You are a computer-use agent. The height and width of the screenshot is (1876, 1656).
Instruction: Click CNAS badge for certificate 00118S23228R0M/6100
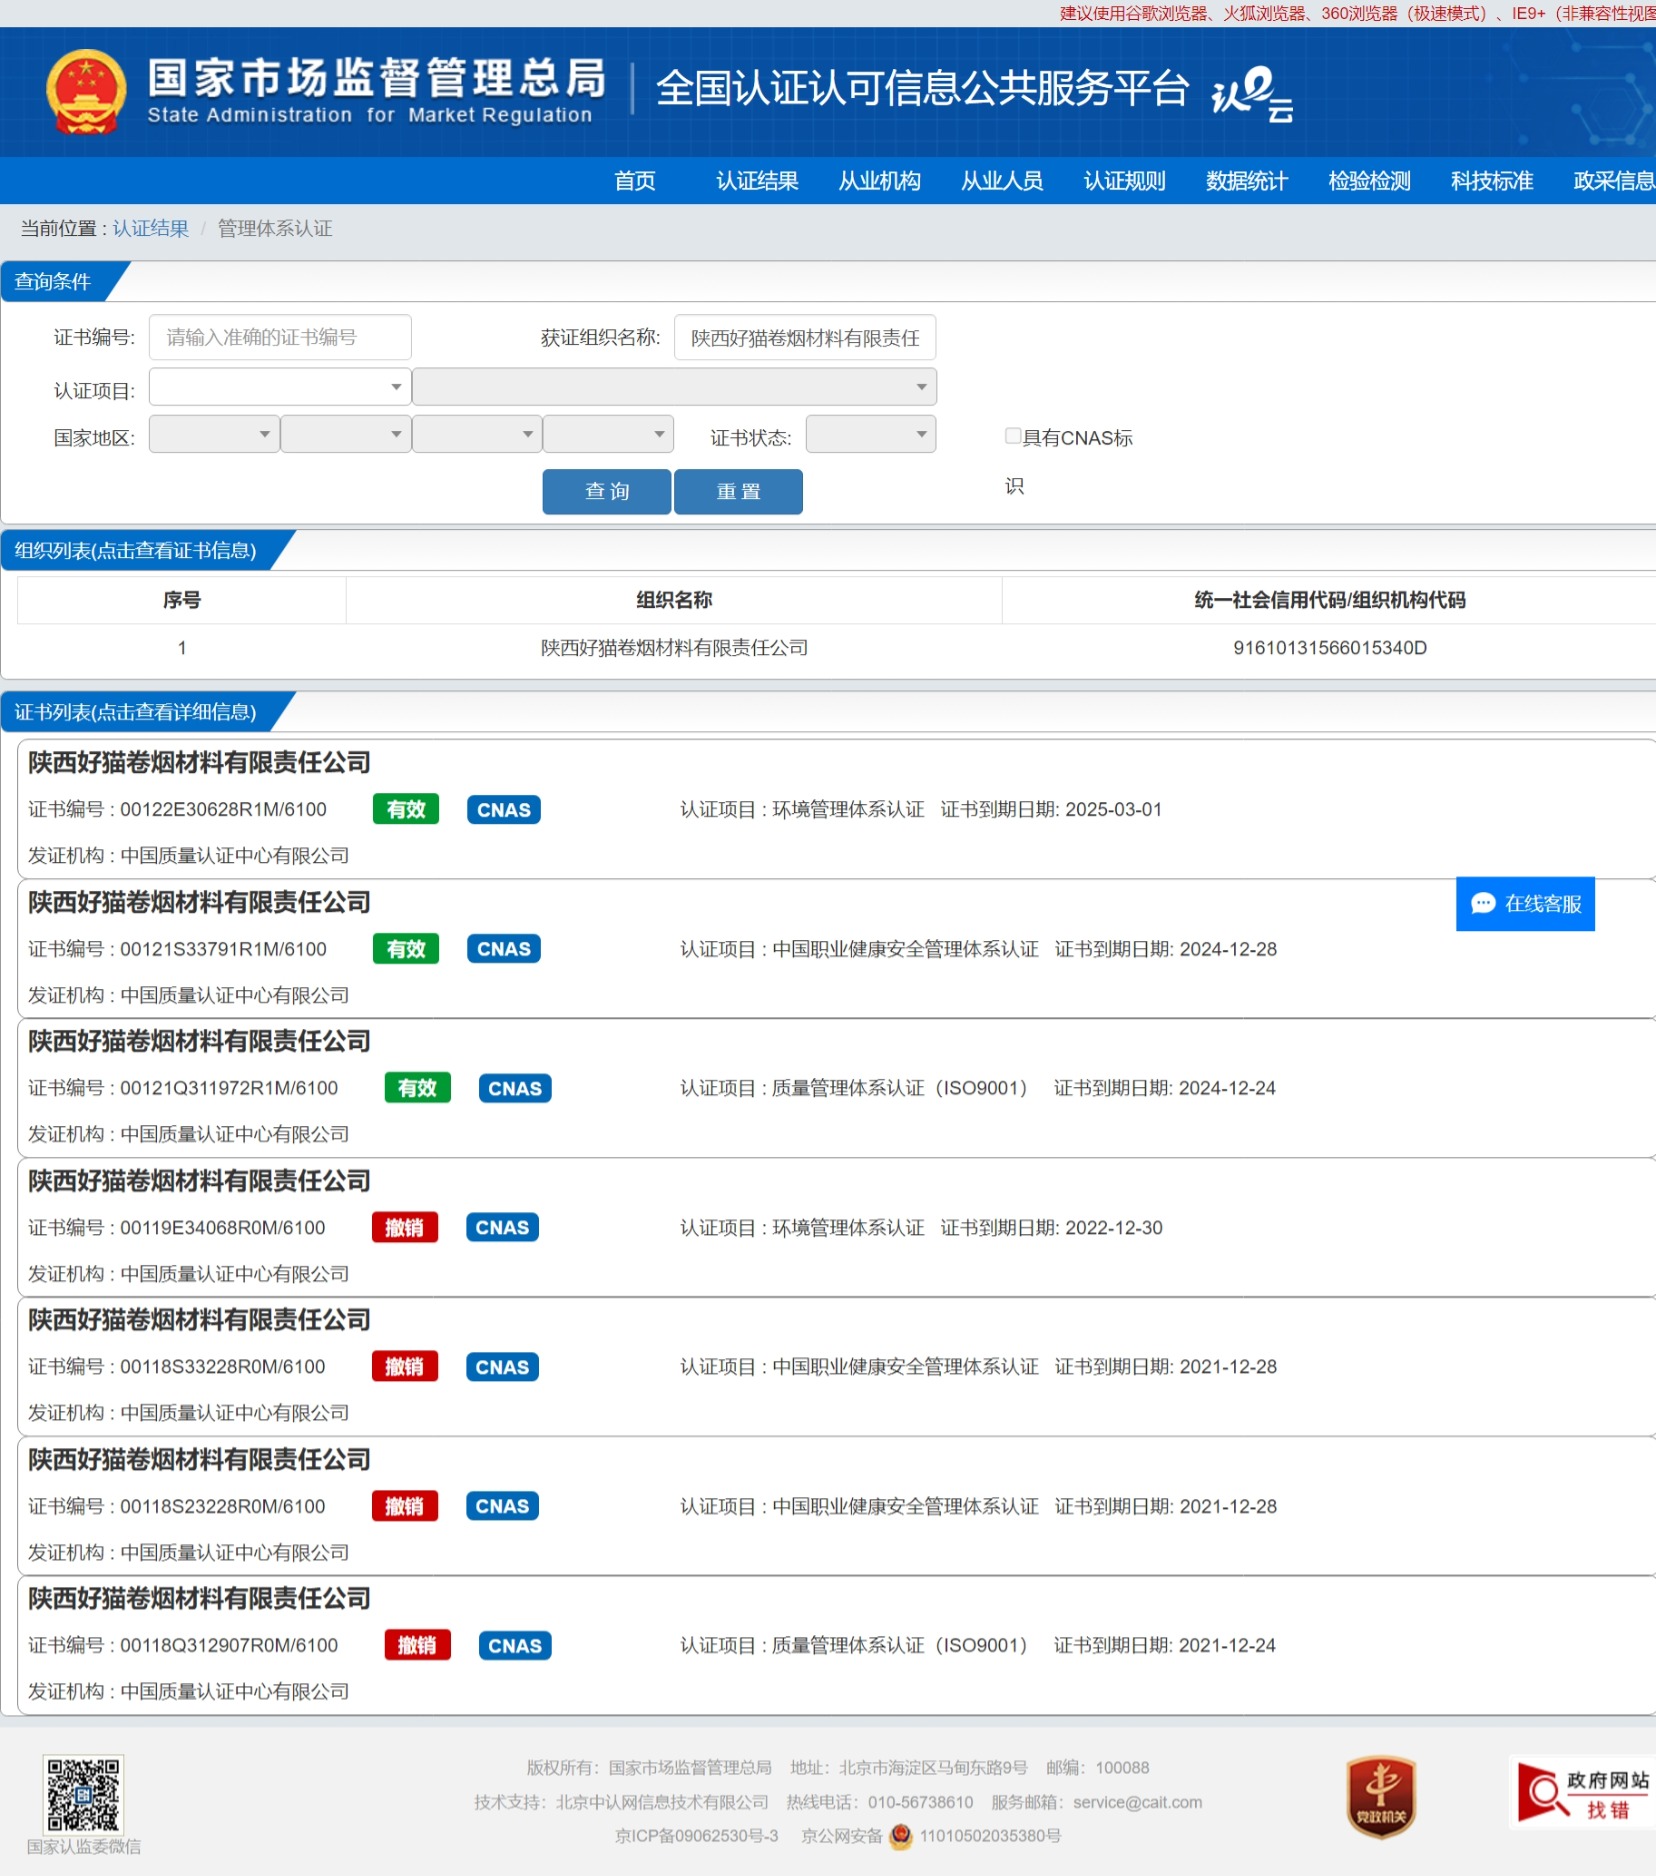pyautogui.click(x=502, y=1506)
